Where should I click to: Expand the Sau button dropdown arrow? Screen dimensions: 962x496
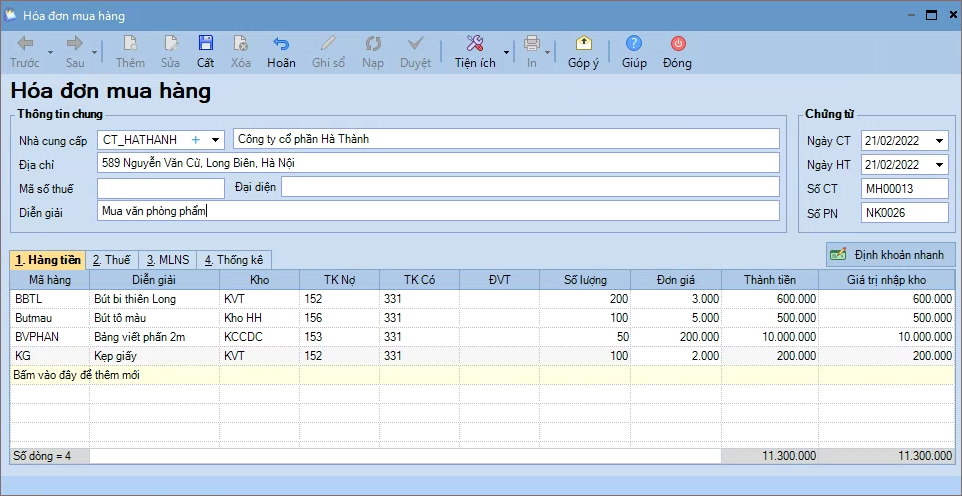94,52
